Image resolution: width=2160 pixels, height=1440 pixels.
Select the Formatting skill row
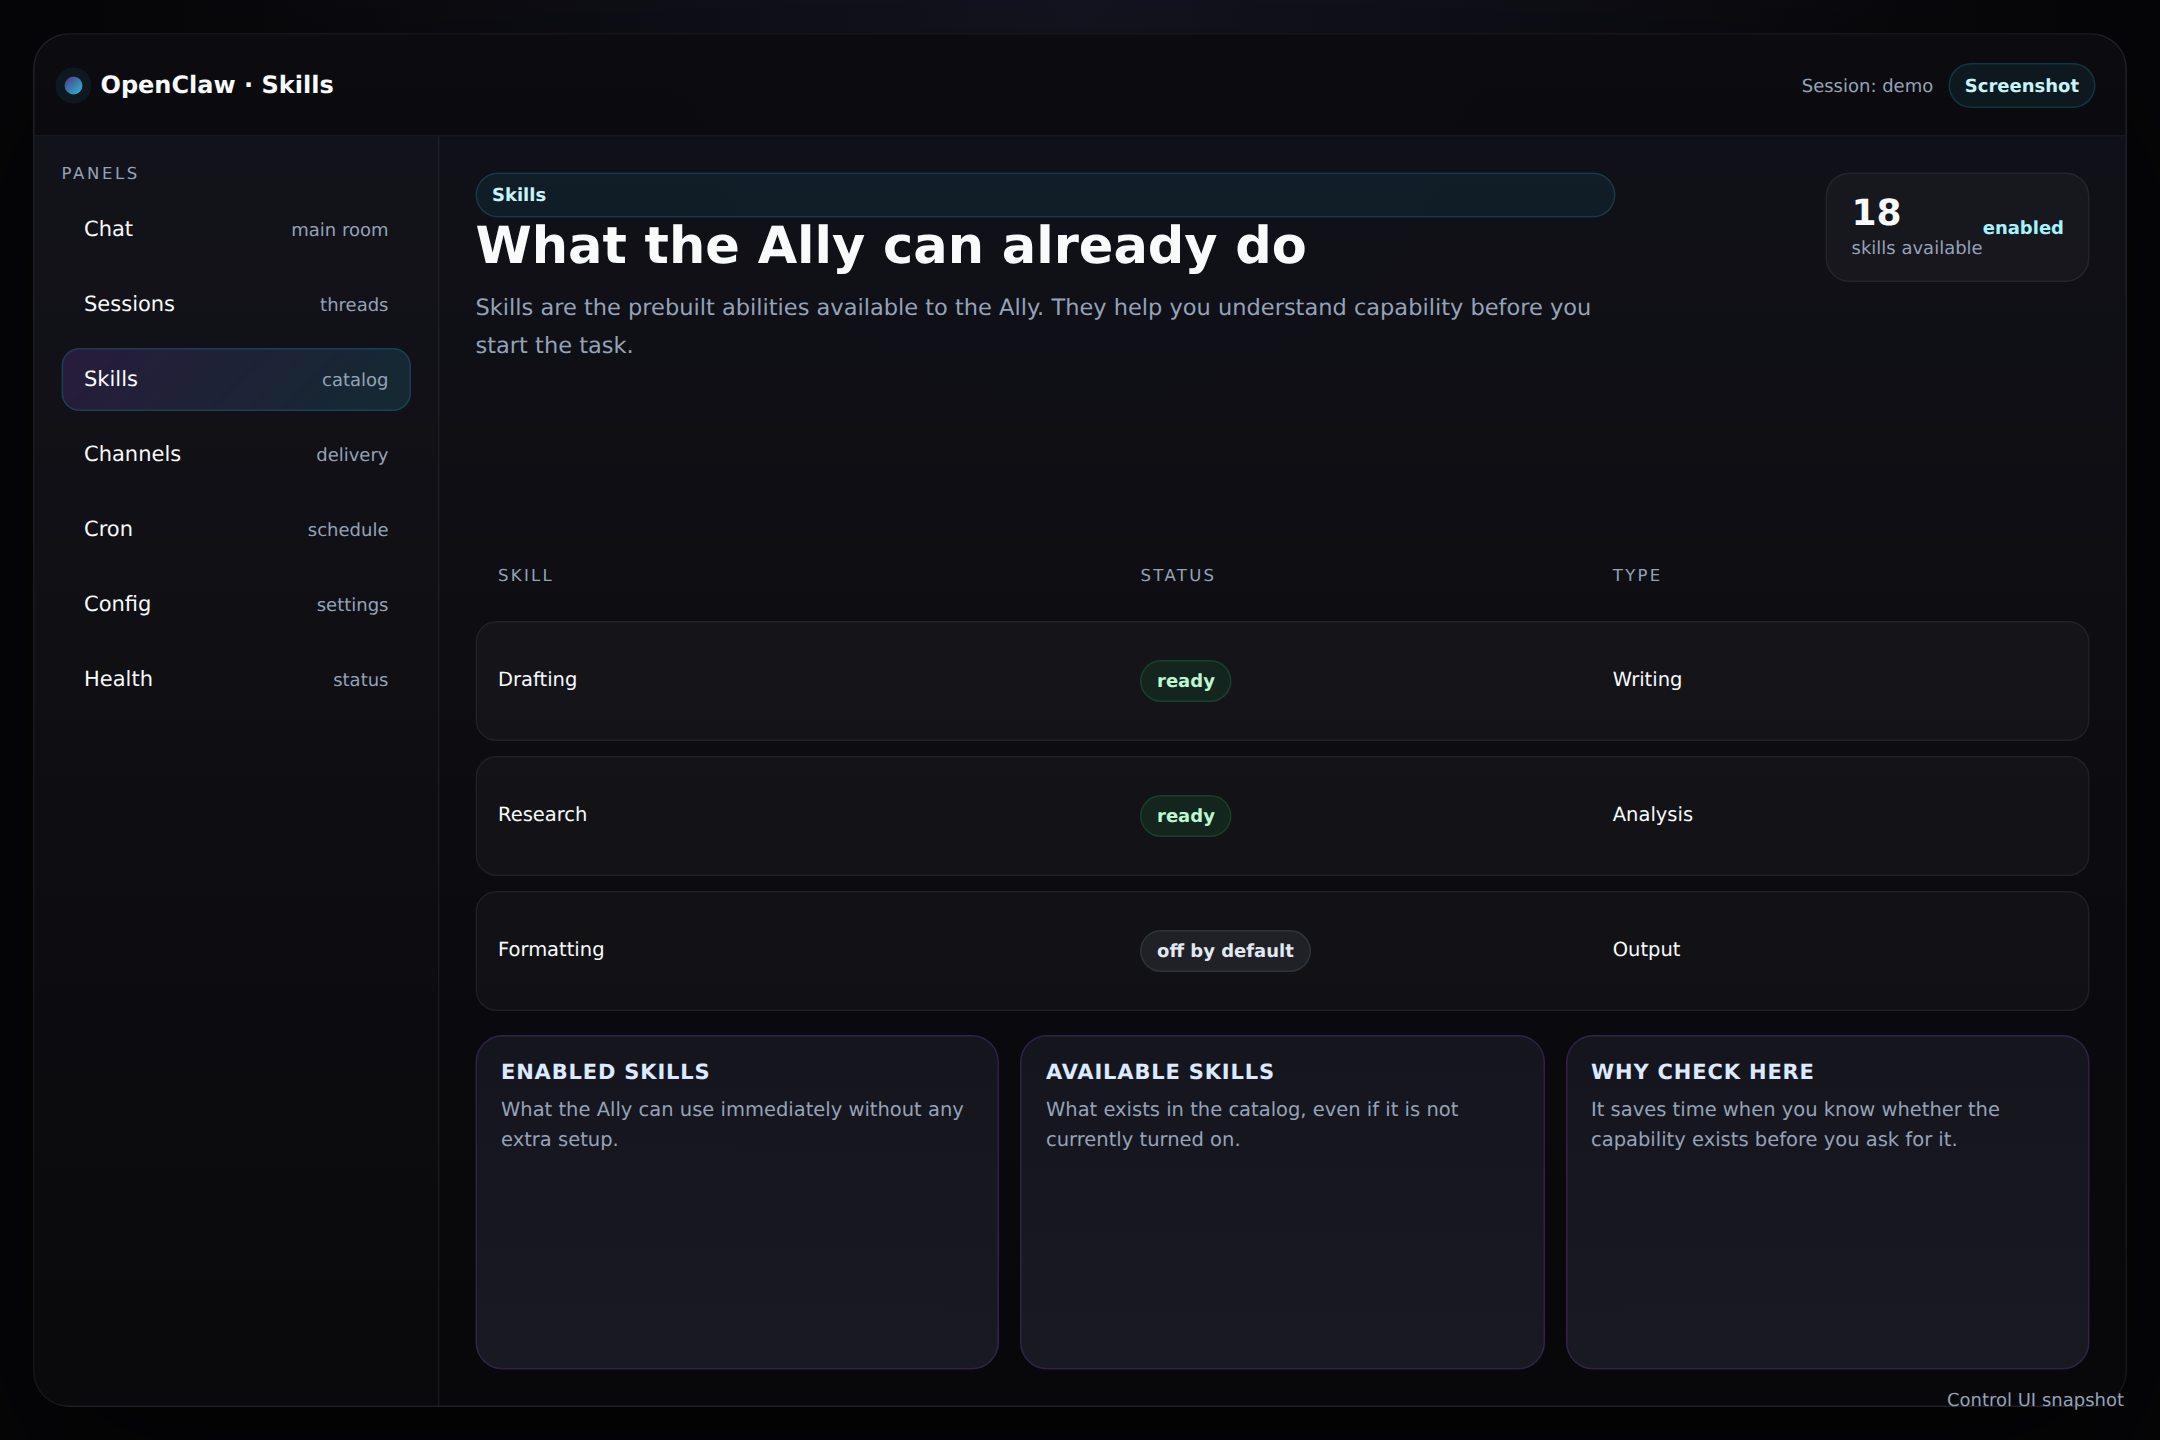[1282, 951]
